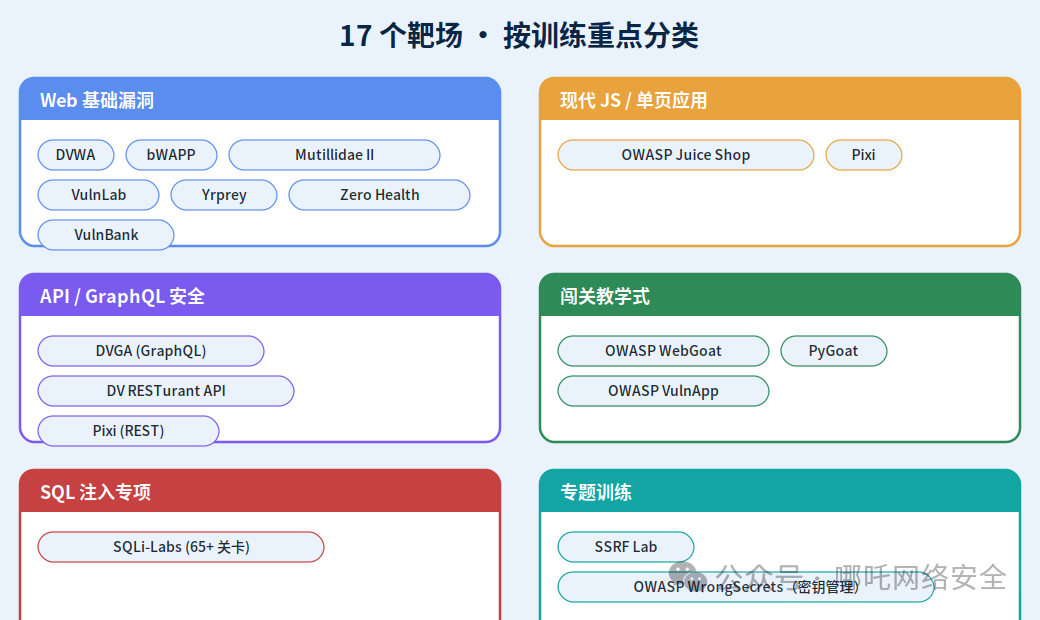Click the OWASP WrongSecrets pill
Viewport: 1040px width, 620px height.
point(746,587)
